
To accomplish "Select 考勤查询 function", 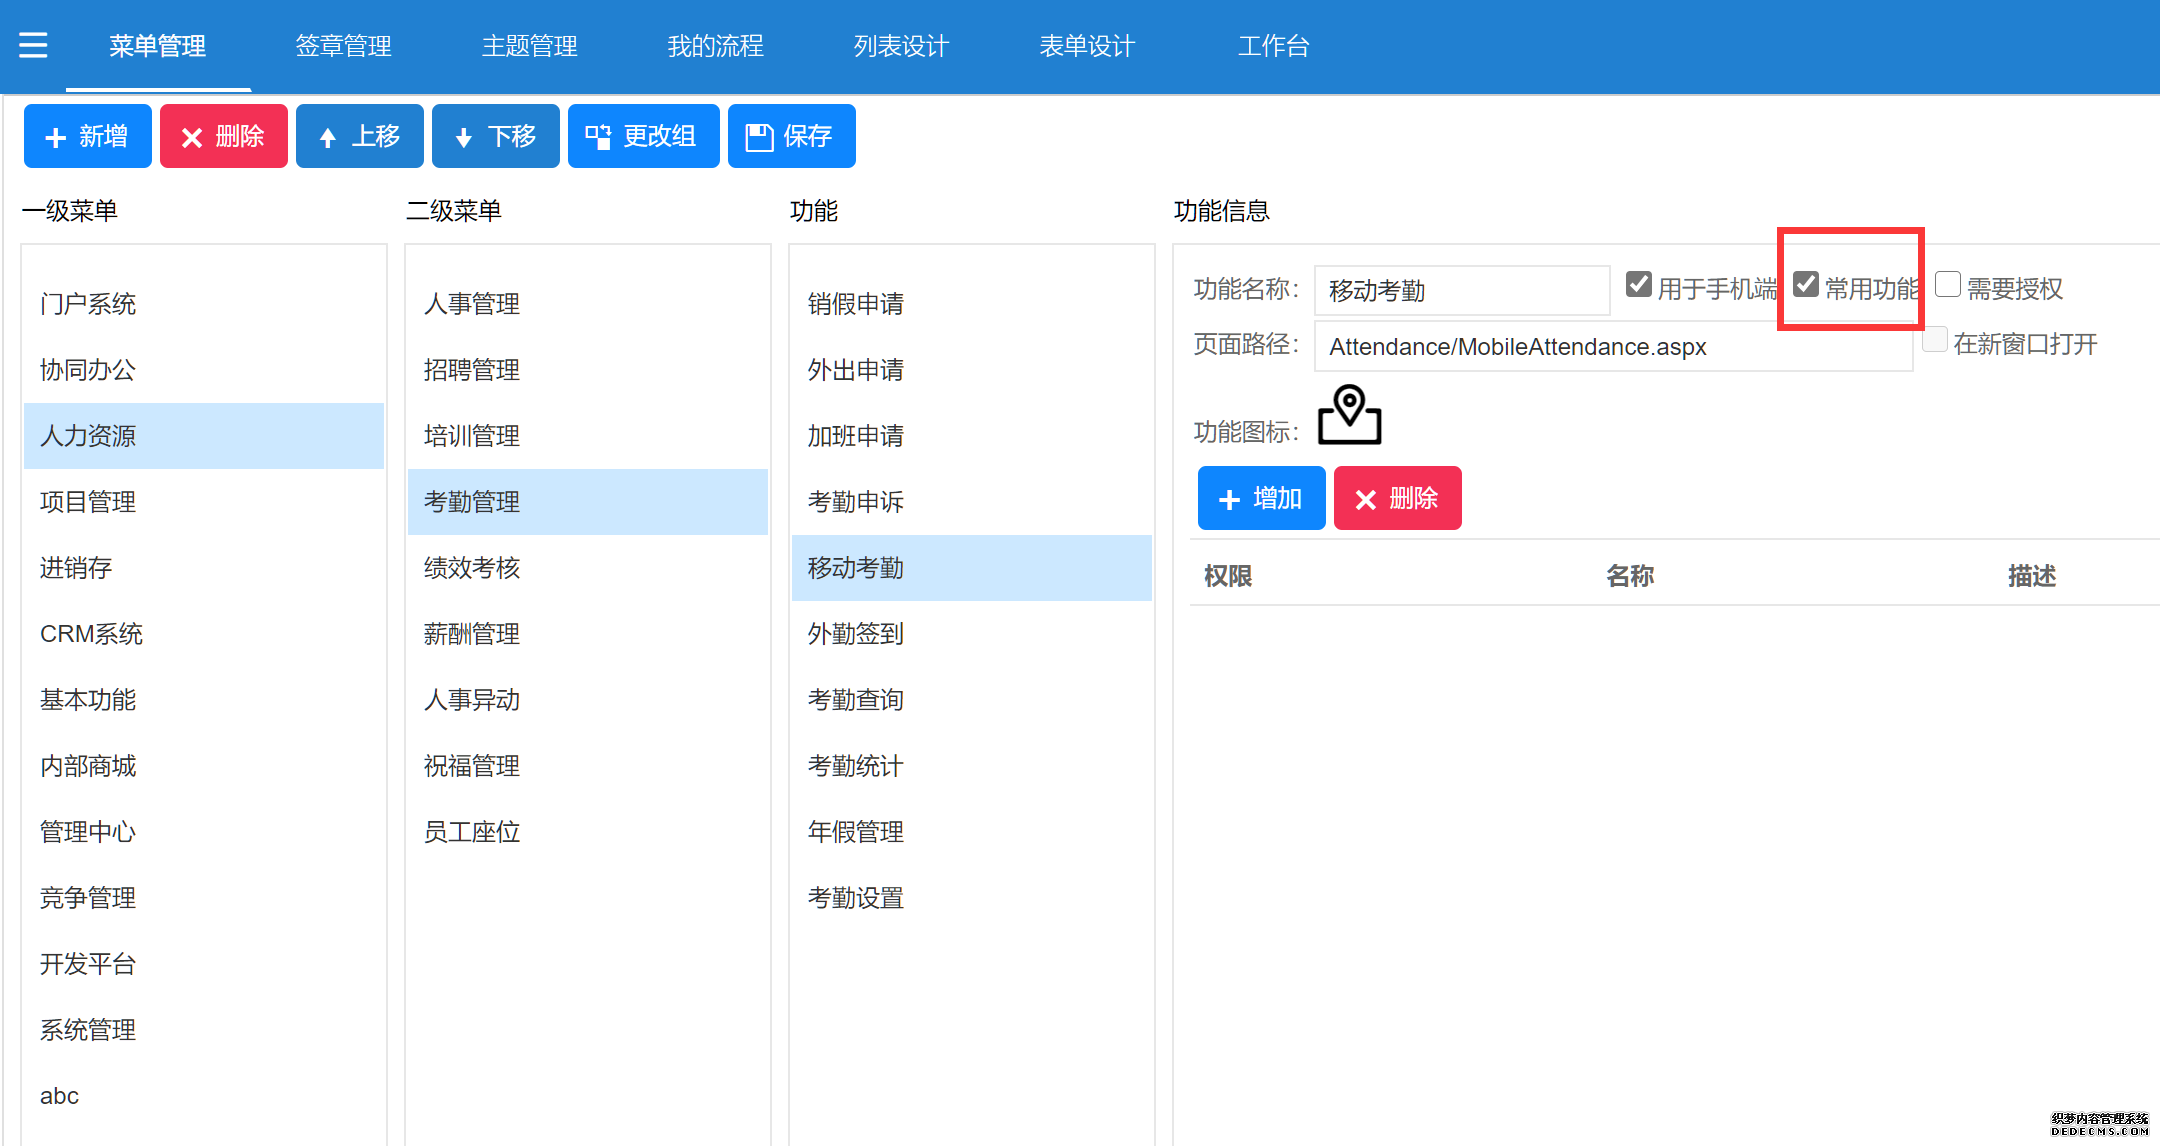I will click(972, 700).
